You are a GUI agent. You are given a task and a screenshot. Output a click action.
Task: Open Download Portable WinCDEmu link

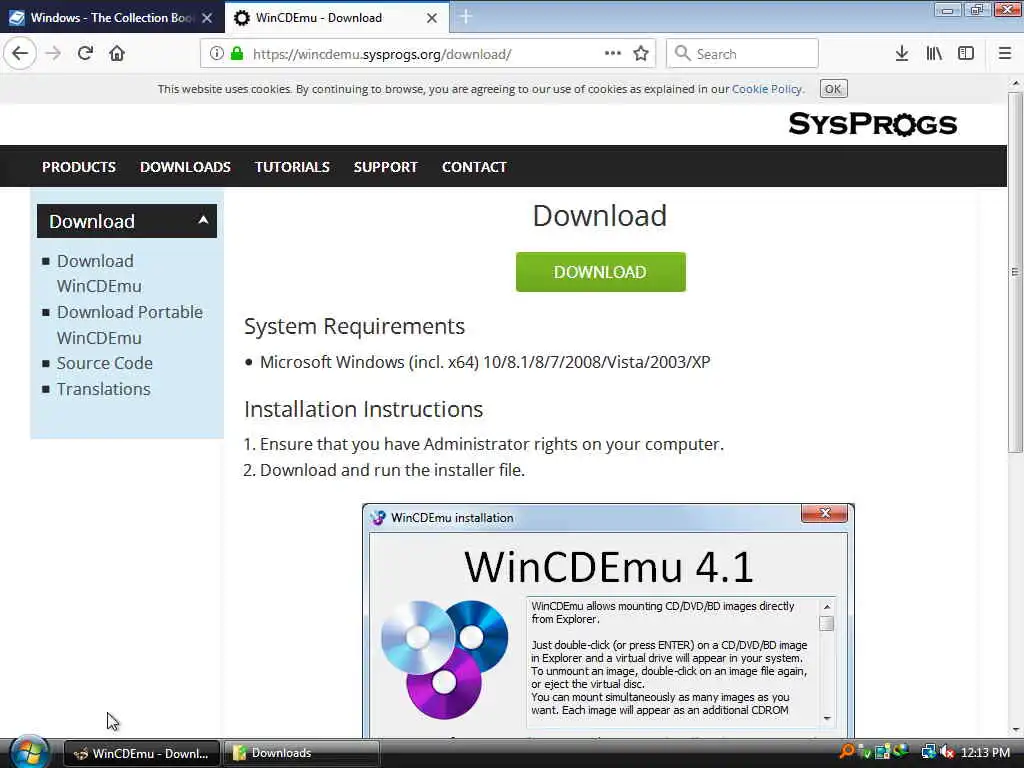point(129,325)
